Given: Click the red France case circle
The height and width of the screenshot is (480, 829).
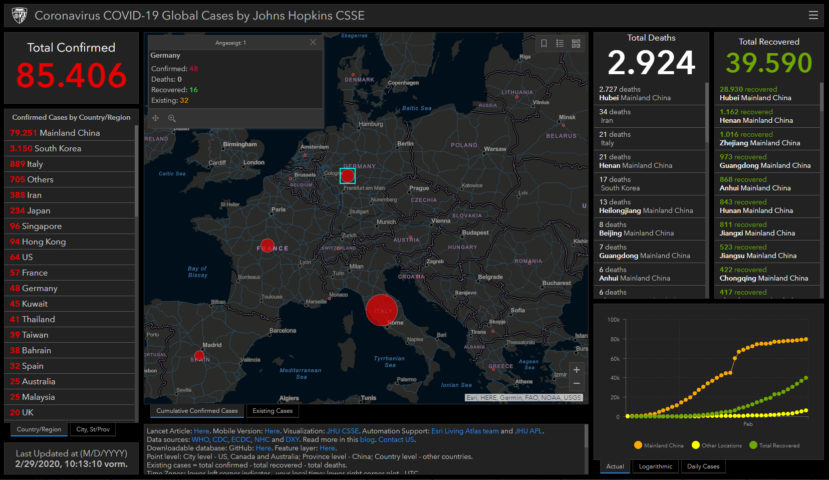Looking at the screenshot, I should point(268,246).
